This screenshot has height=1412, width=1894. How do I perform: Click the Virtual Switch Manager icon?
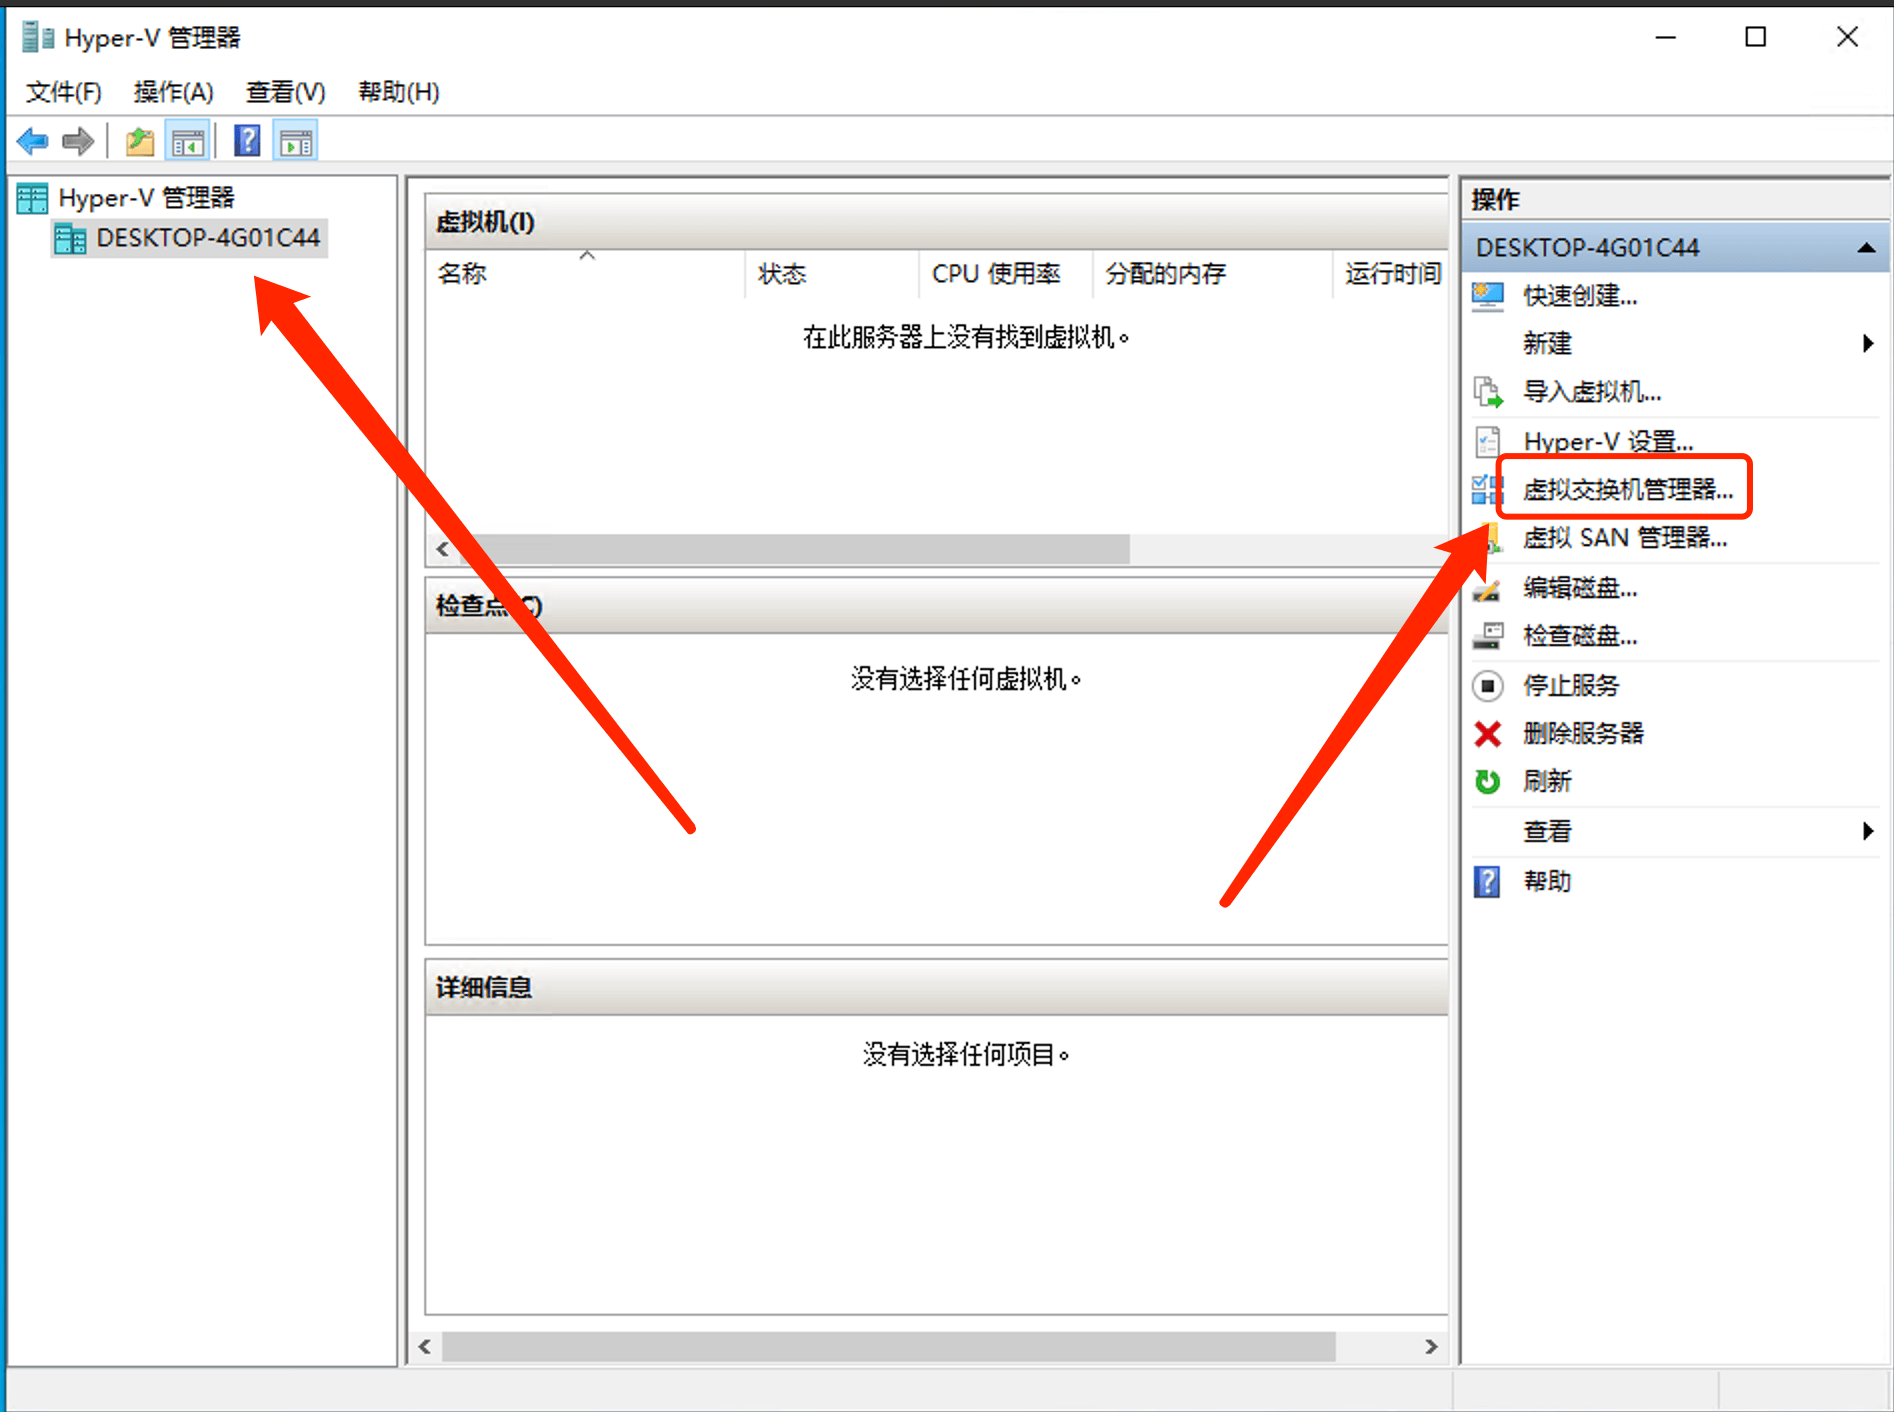click(x=1485, y=489)
